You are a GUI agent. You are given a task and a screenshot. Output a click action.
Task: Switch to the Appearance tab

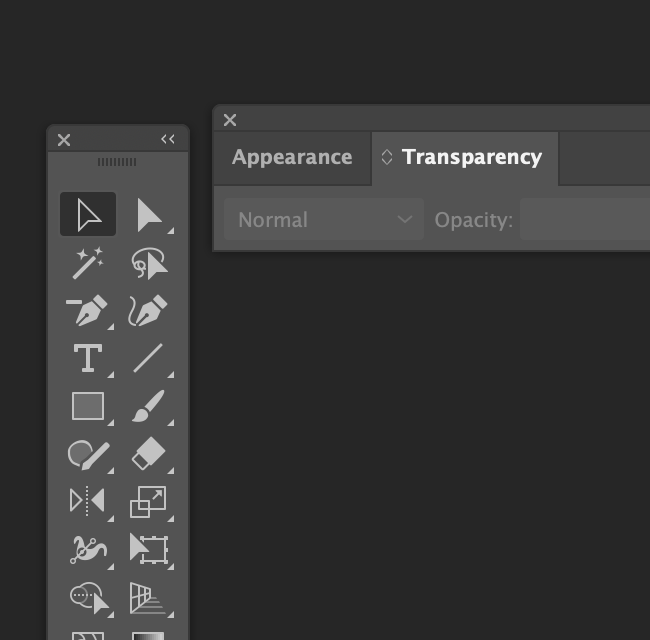click(x=292, y=158)
